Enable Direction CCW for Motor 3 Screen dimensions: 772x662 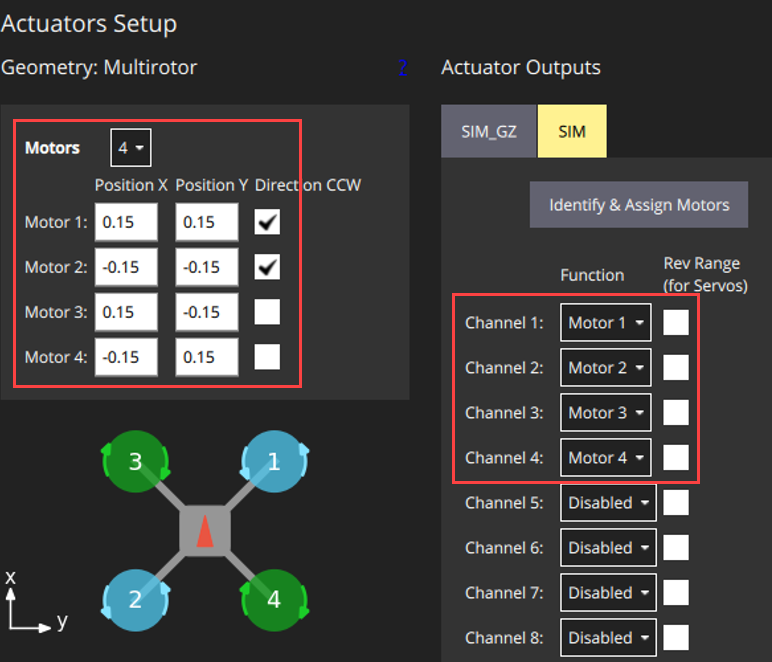pyautogui.click(x=267, y=312)
